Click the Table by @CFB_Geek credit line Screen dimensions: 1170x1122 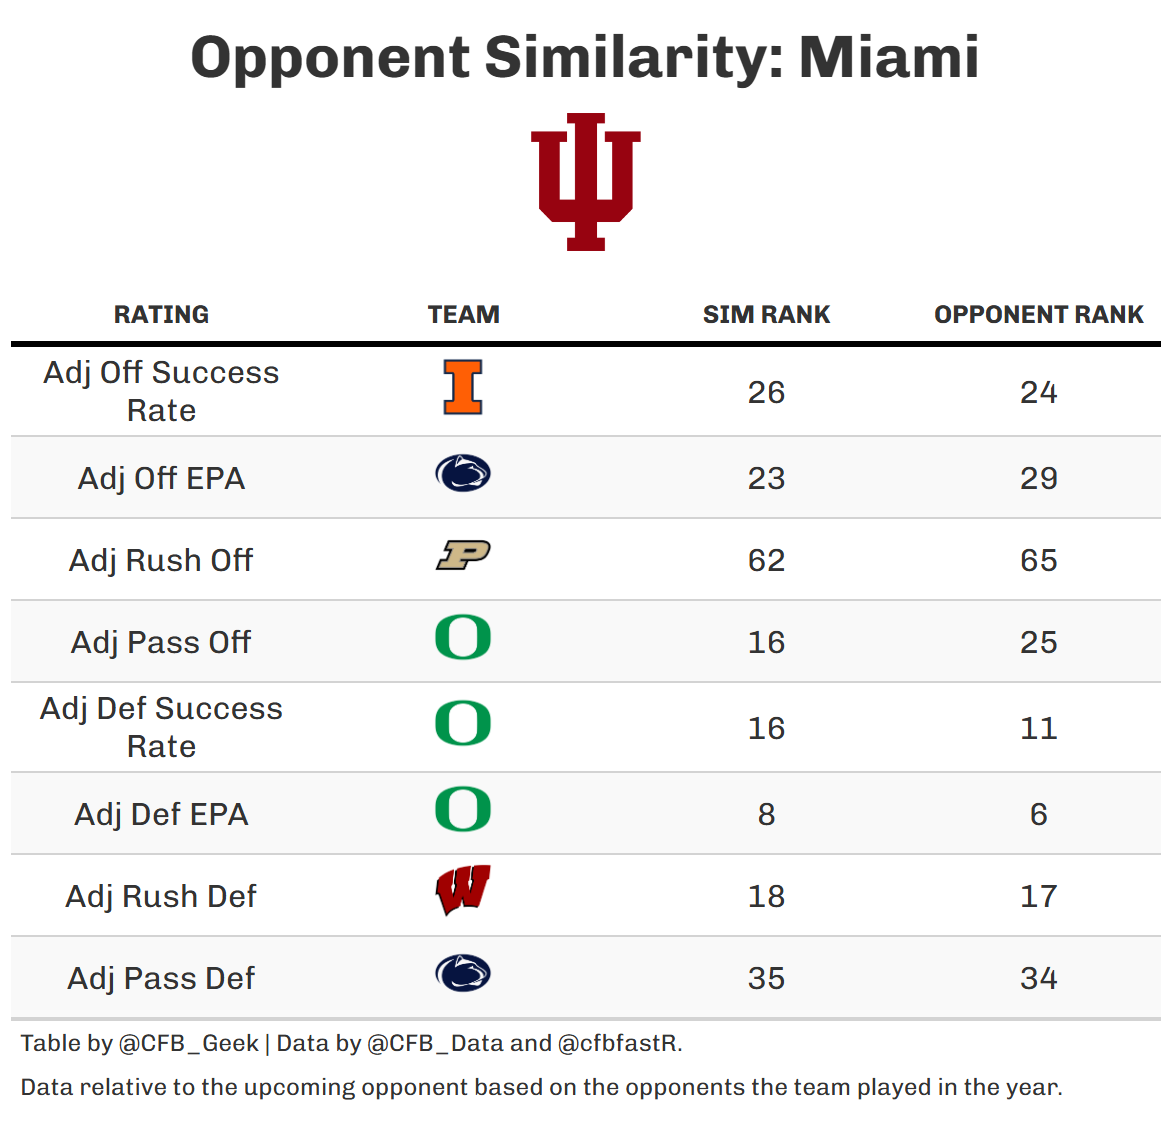[351, 1043]
